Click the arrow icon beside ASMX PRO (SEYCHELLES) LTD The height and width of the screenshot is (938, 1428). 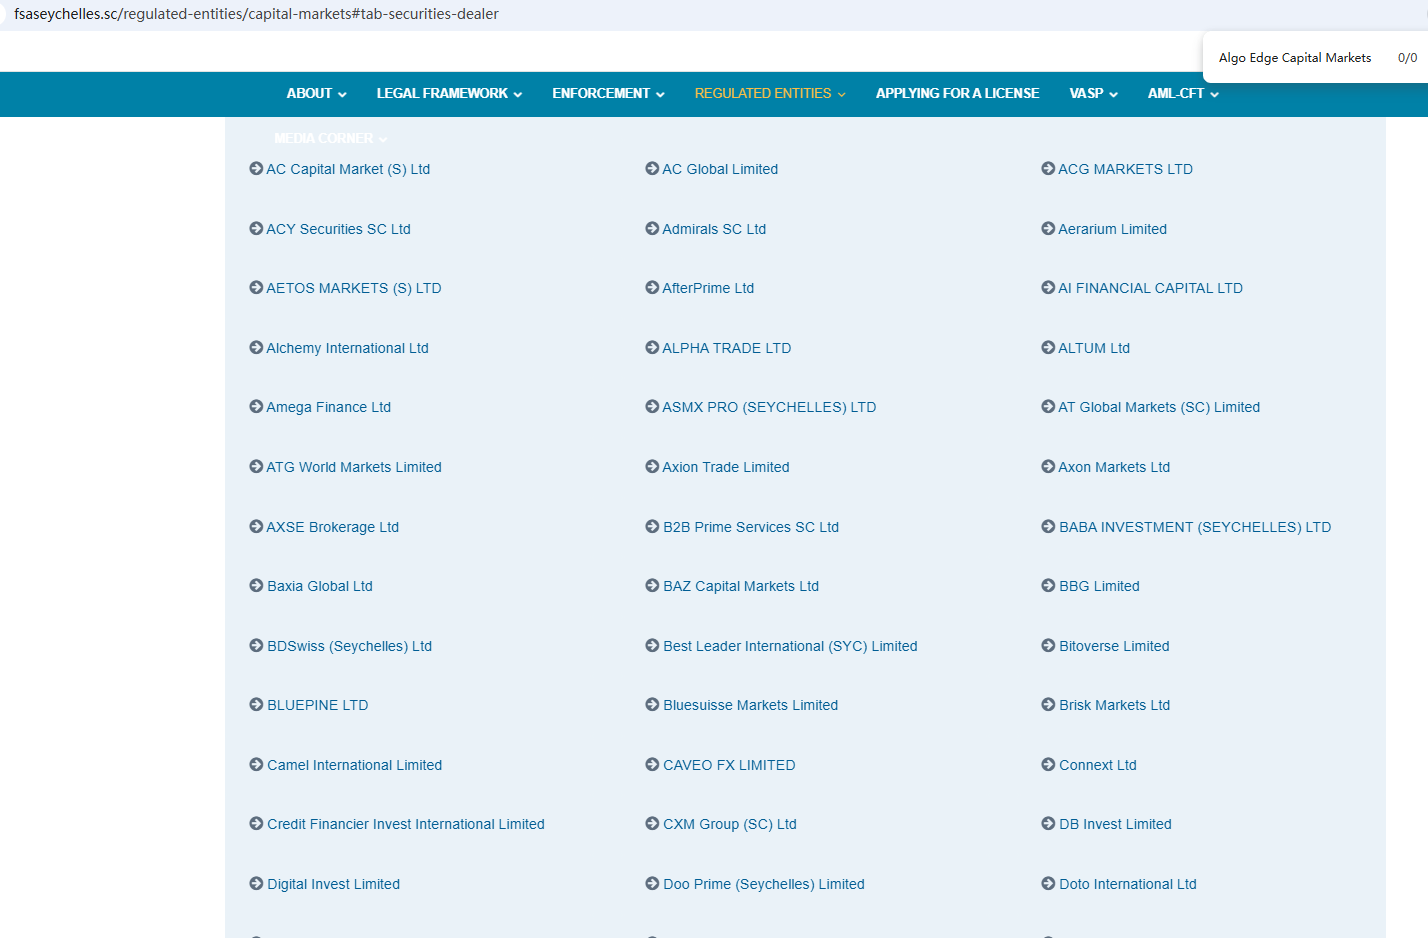pos(652,407)
